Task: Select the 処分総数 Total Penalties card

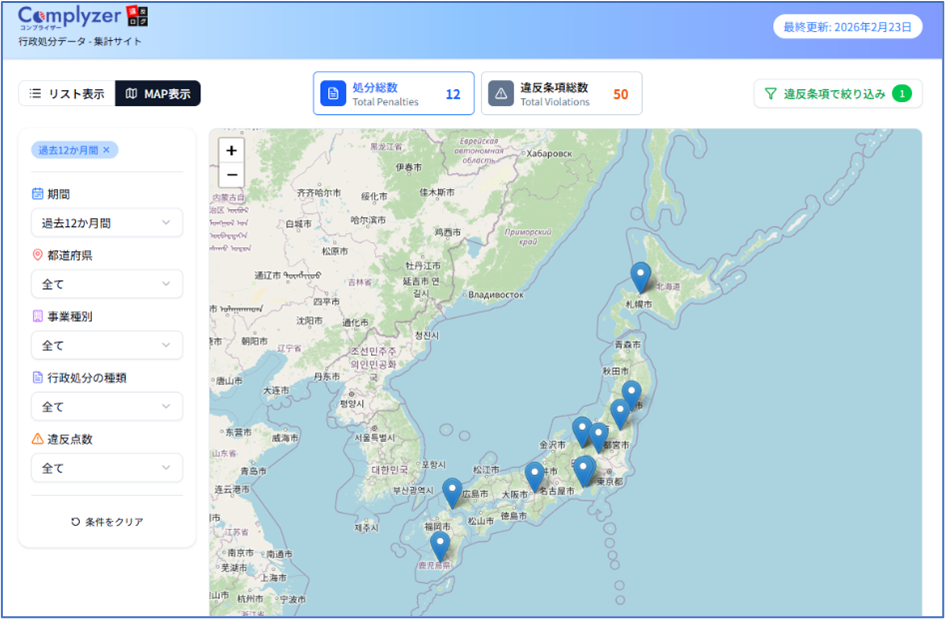Action: (393, 94)
